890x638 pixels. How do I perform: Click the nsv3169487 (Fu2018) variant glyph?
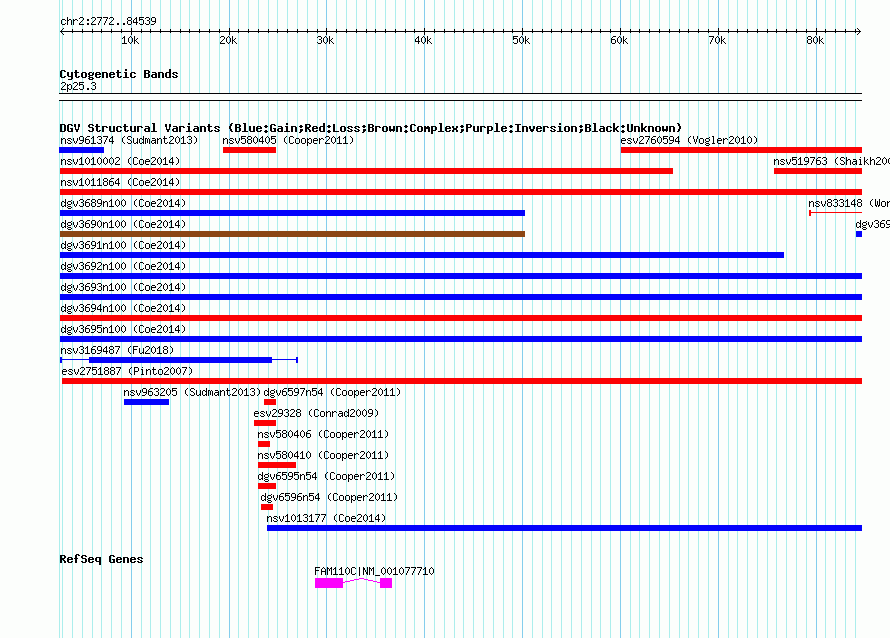[x=179, y=360]
